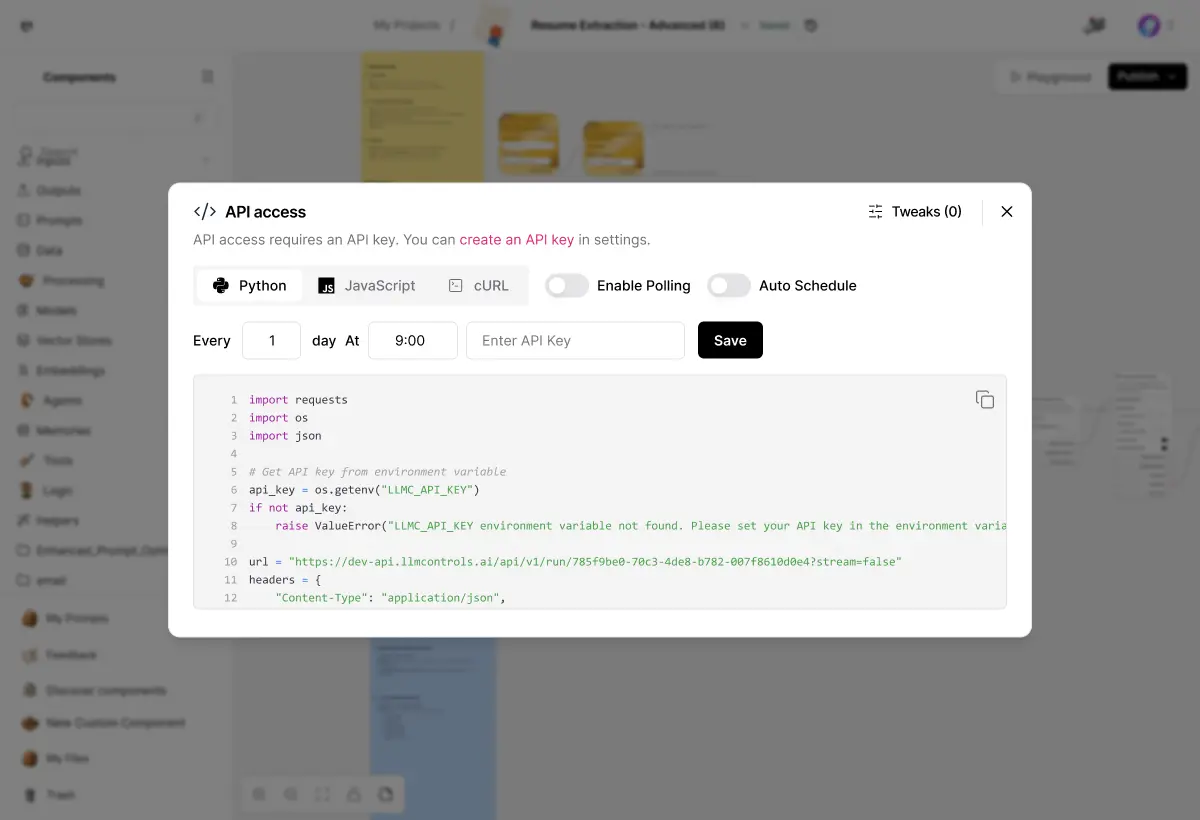Viewport: 1200px width, 820px height.
Task: Turn on Auto Schedule
Action: [729, 285]
